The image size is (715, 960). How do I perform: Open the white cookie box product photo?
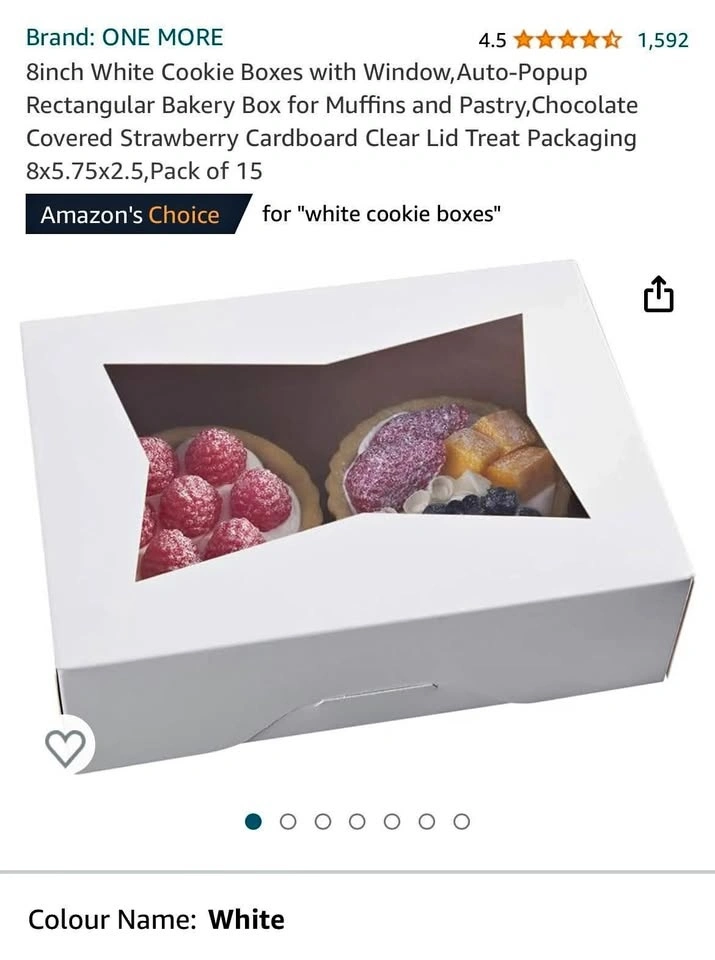pos(358,516)
